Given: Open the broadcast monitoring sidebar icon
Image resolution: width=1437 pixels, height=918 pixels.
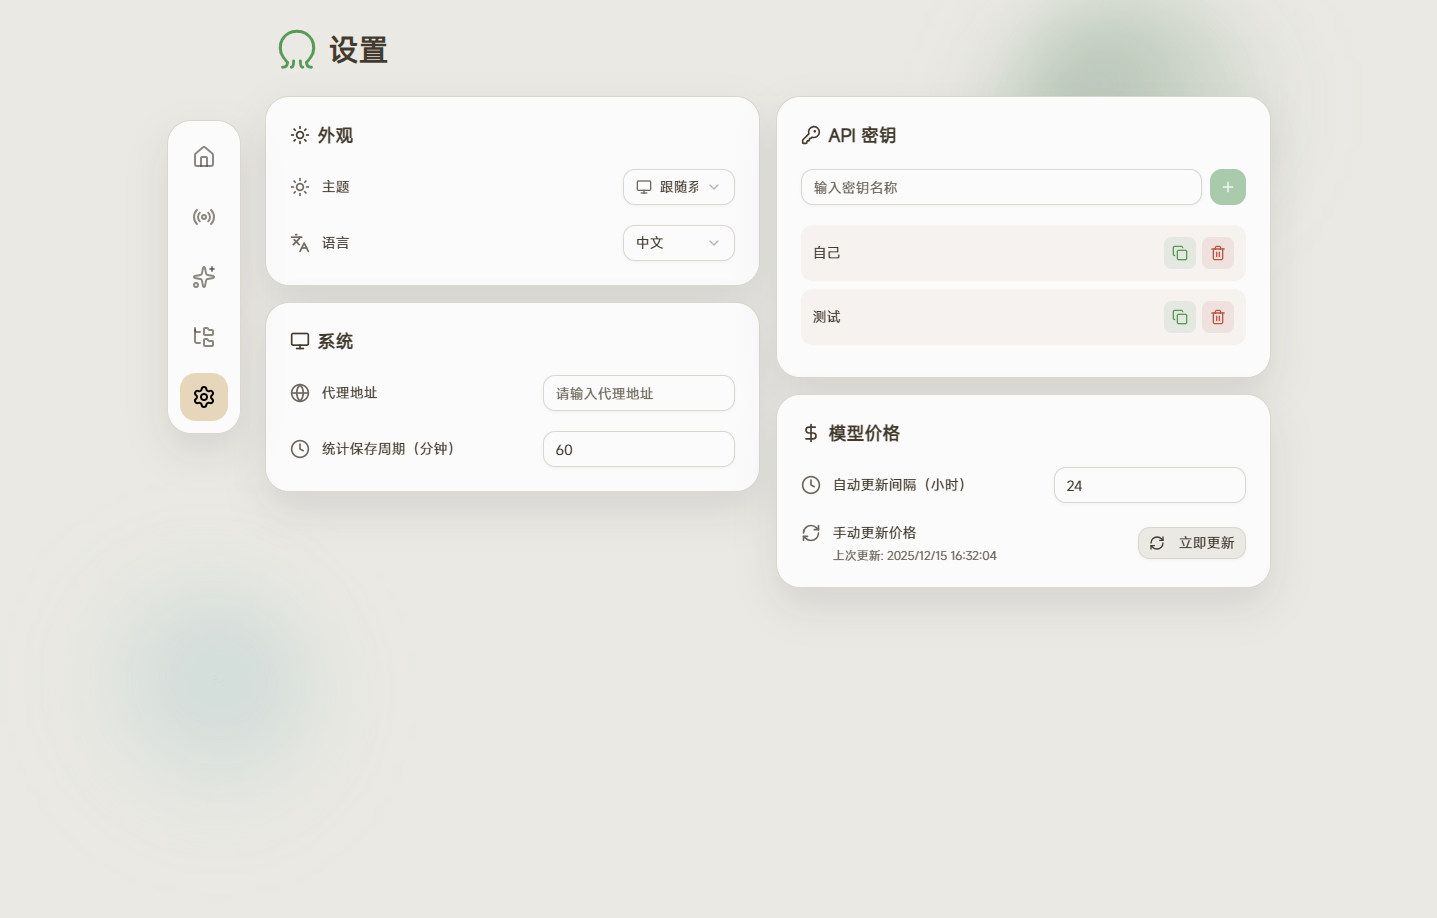Looking at the screenshot, I should click(203, 217).
